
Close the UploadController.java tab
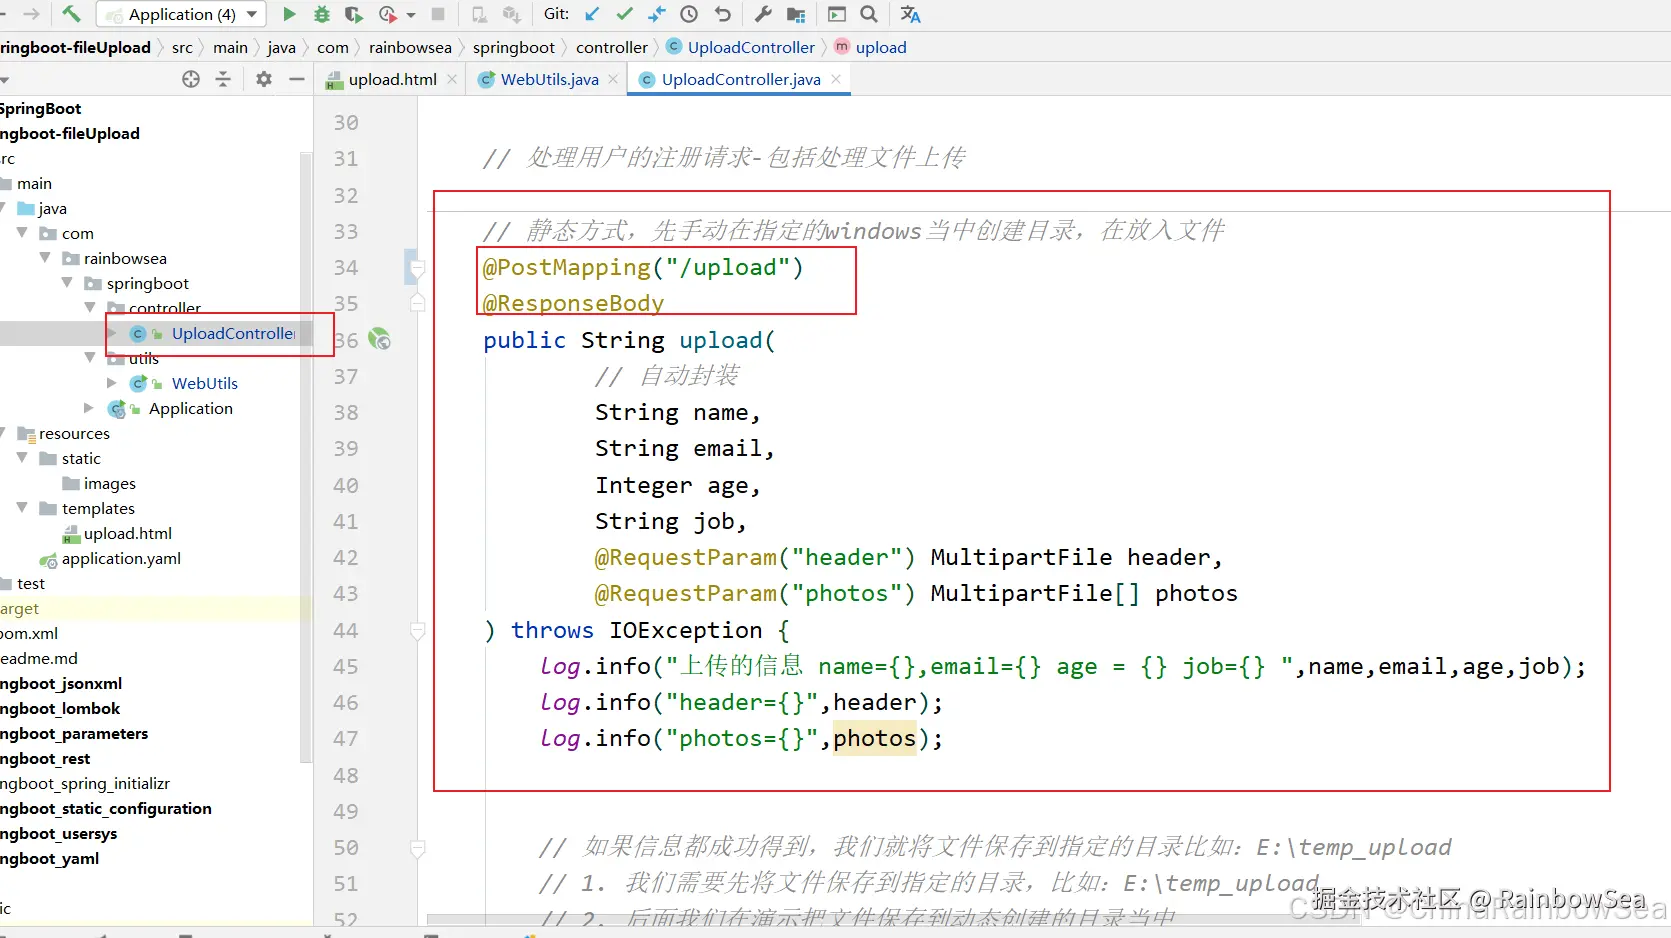pyautogui.click(x=836, y=78)
